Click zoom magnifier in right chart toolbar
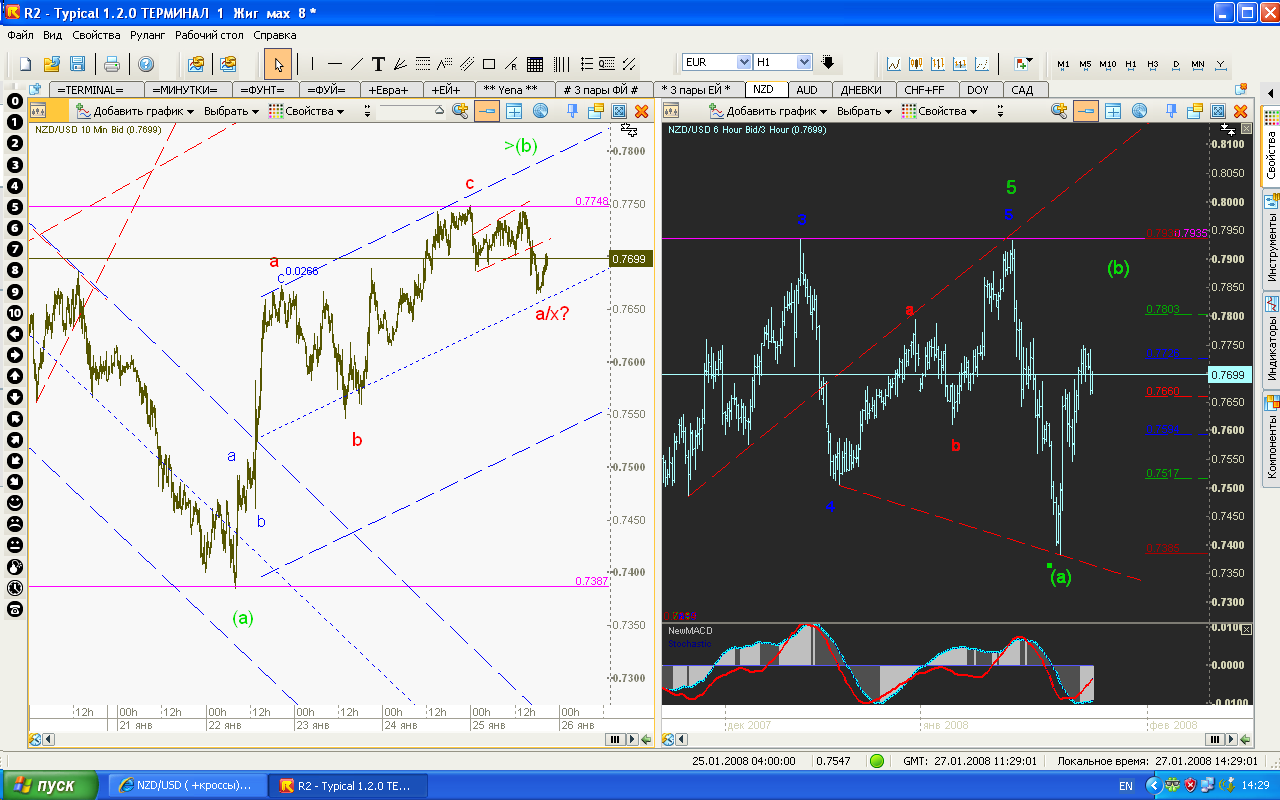 [x=1059, y=111]
